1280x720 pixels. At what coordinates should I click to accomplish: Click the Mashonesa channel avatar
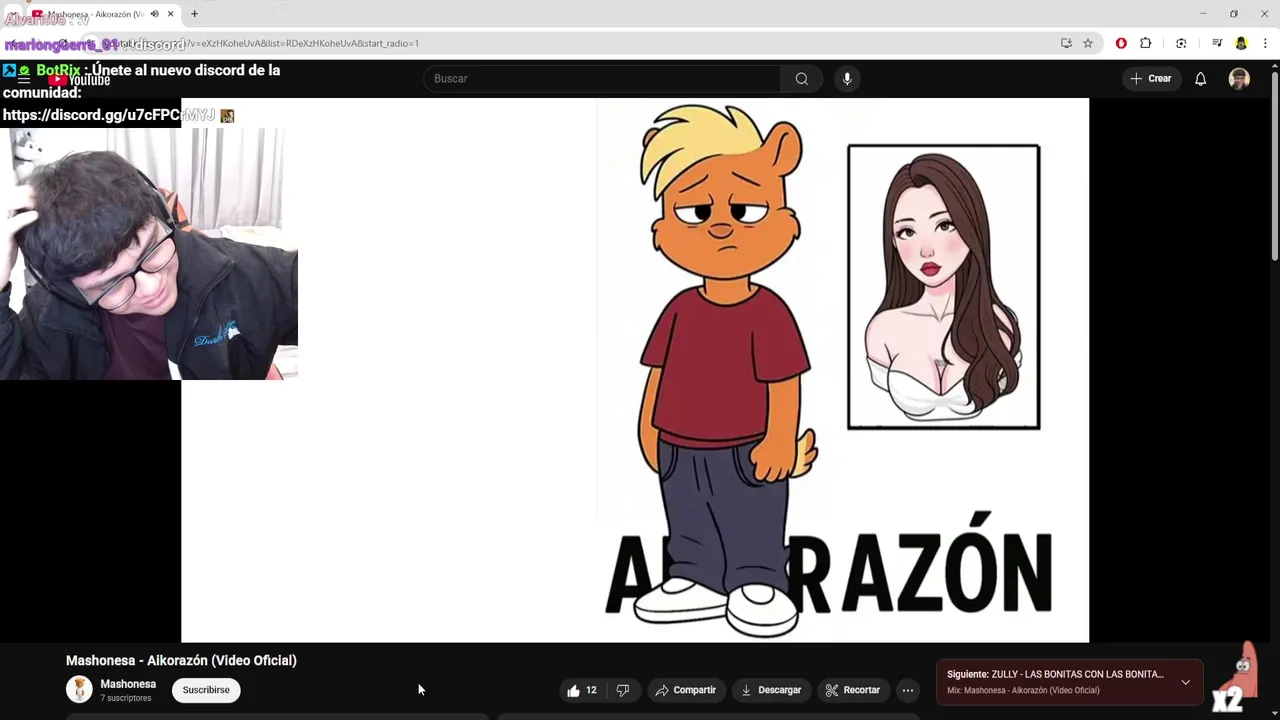click(79, 689)
